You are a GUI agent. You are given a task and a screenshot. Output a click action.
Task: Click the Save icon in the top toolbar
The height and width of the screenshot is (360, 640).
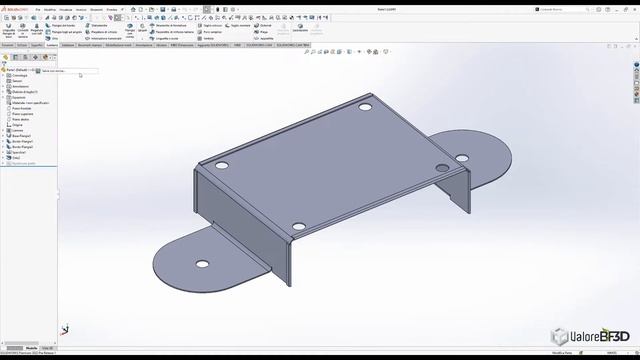pos(162,9)
